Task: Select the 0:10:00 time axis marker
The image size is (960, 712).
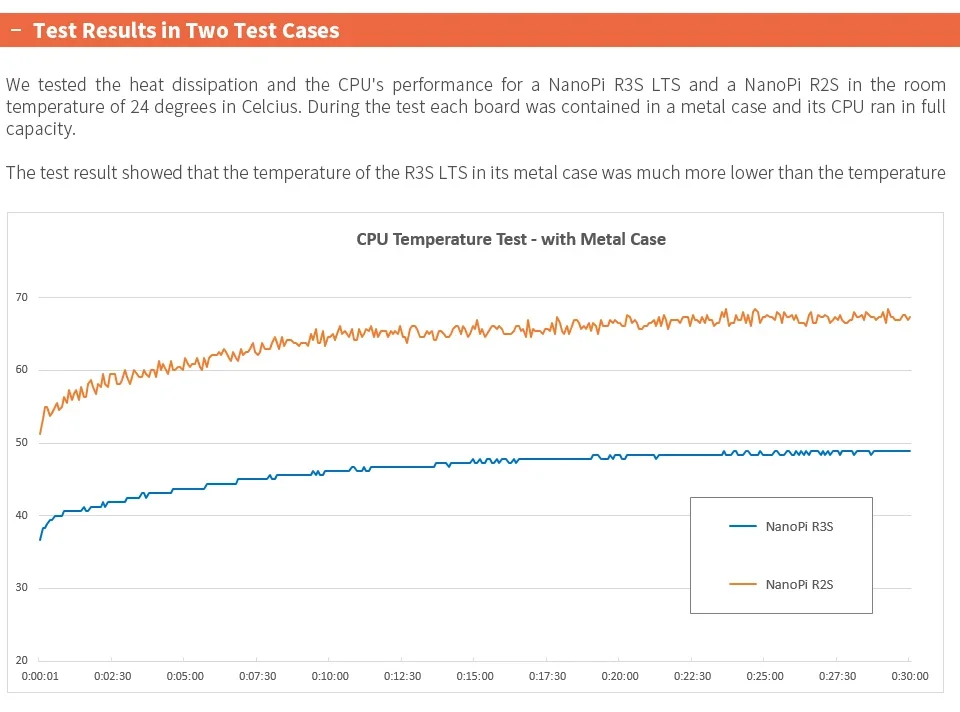Action: click(330, 676)
